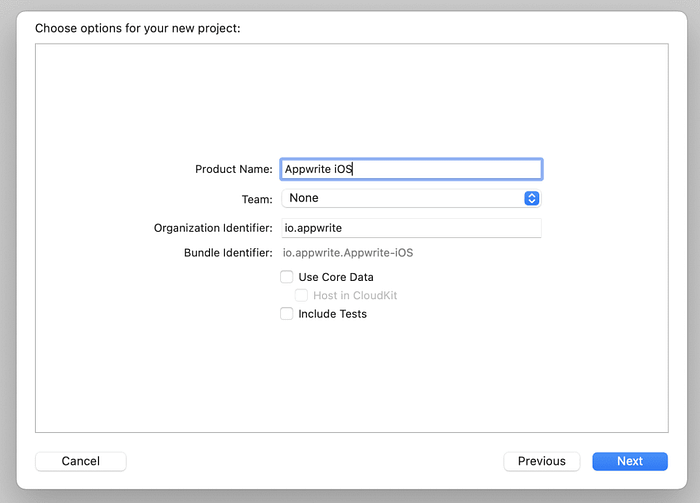This screenshot has width=700, height=503.
Task: Proceed with the Next button
Action: coord(630,461)
